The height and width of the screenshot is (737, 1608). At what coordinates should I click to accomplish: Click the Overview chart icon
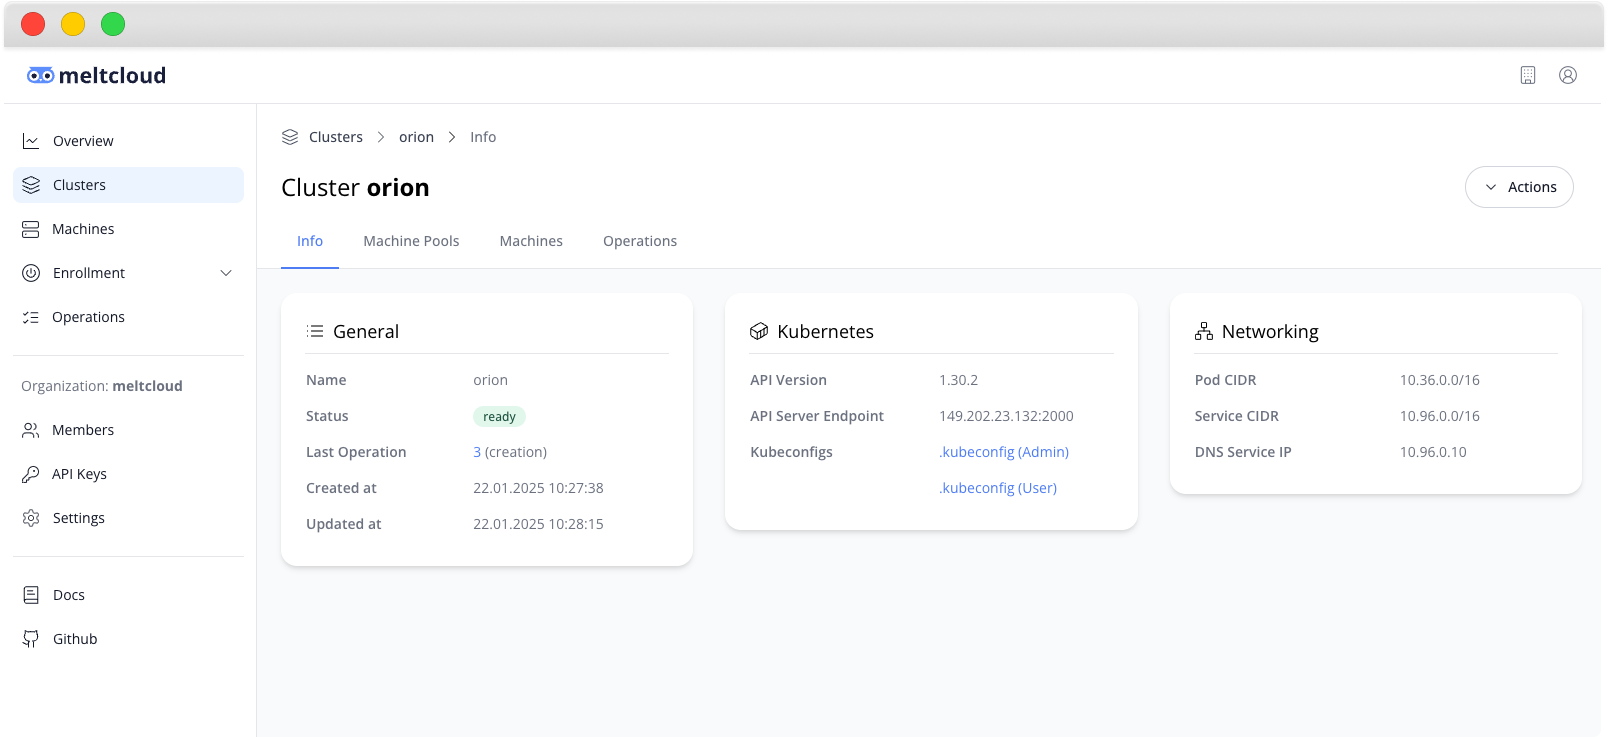click(31, 141)
